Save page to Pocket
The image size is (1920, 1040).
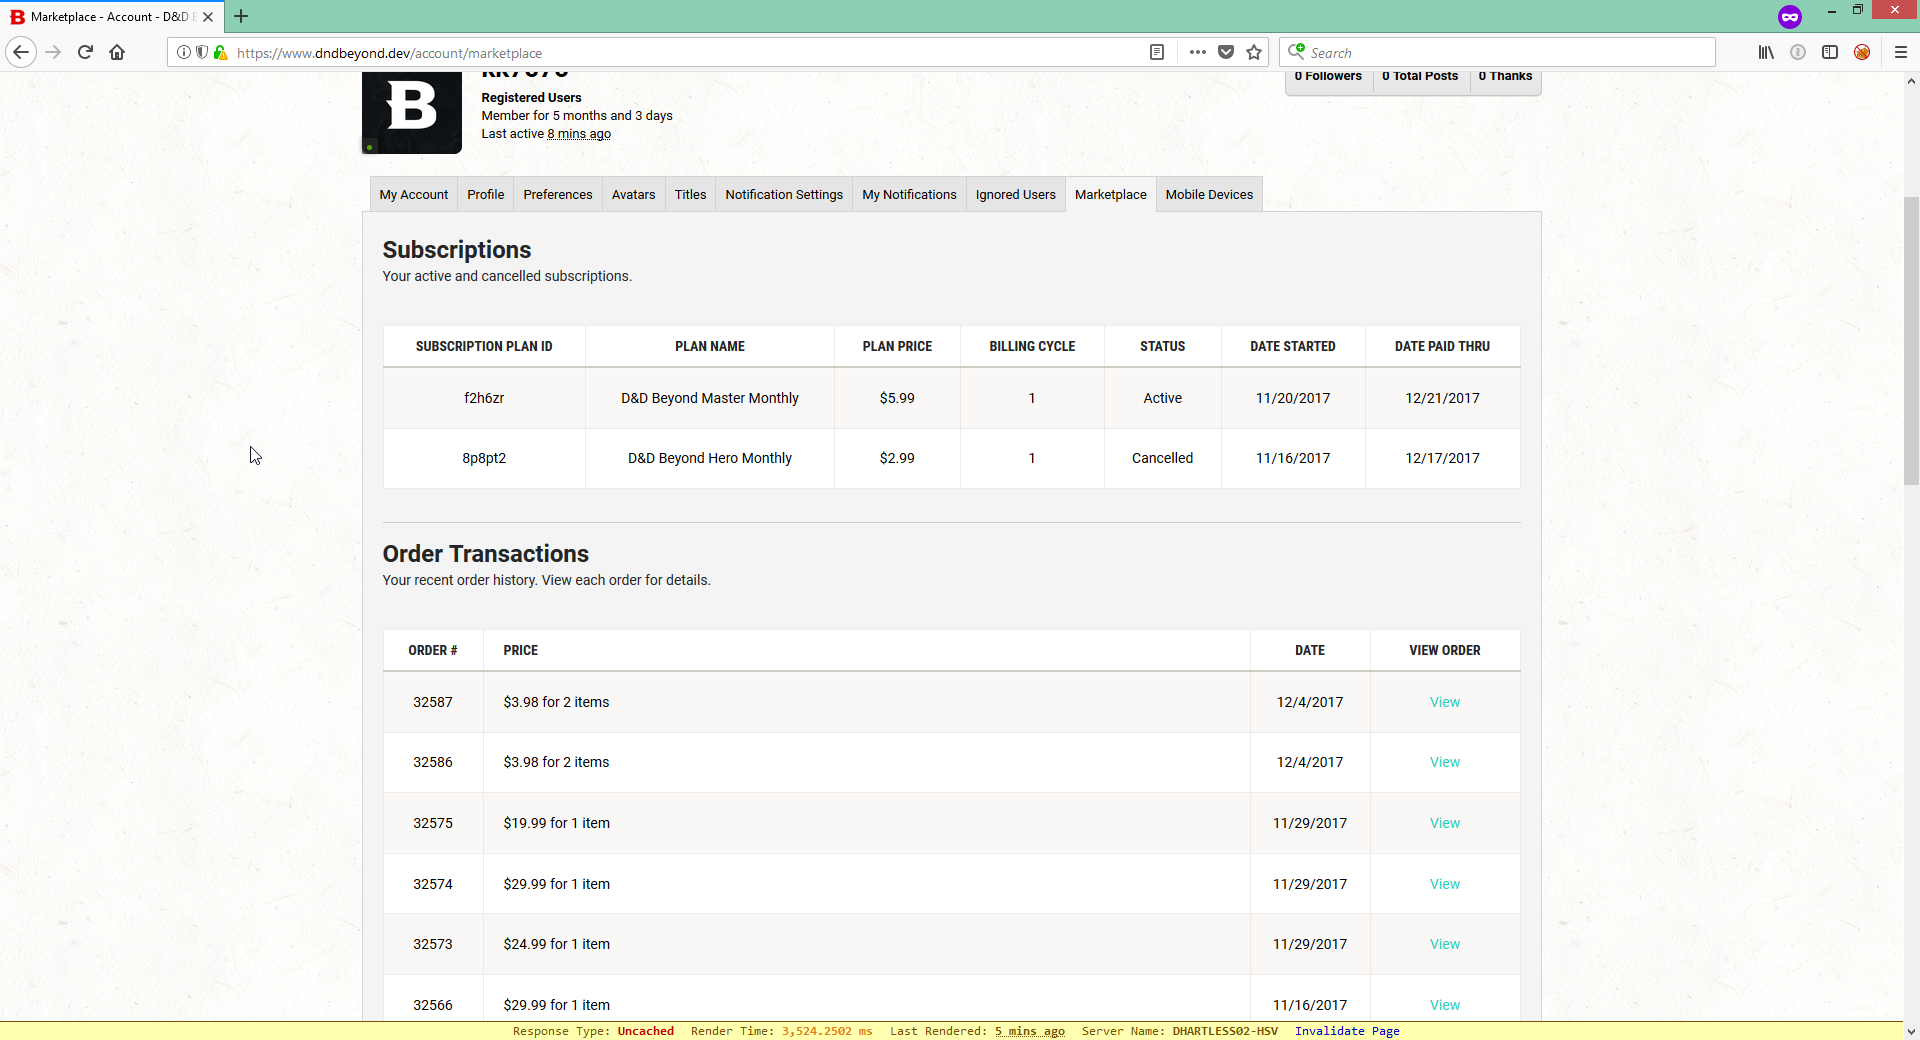1226,52
